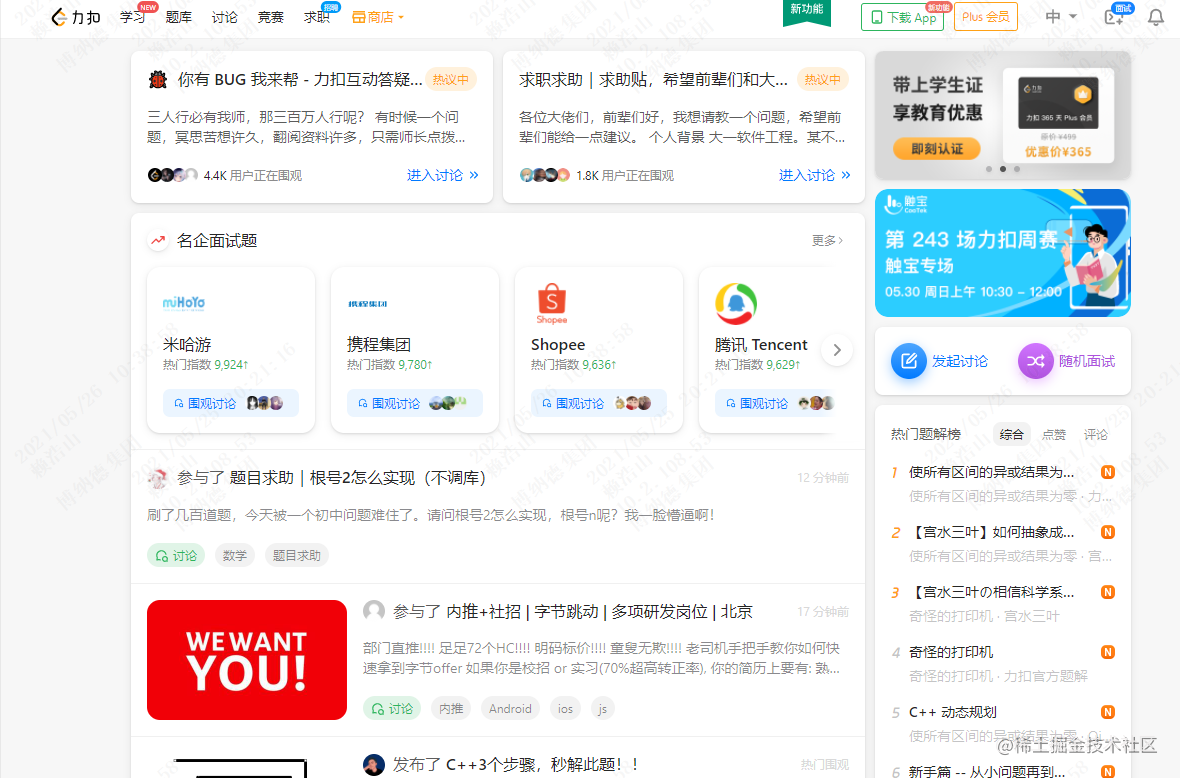This screenshot has width=1180, height=778.
Task: Expand the 商店 dropdown
Action: (378, 16)
